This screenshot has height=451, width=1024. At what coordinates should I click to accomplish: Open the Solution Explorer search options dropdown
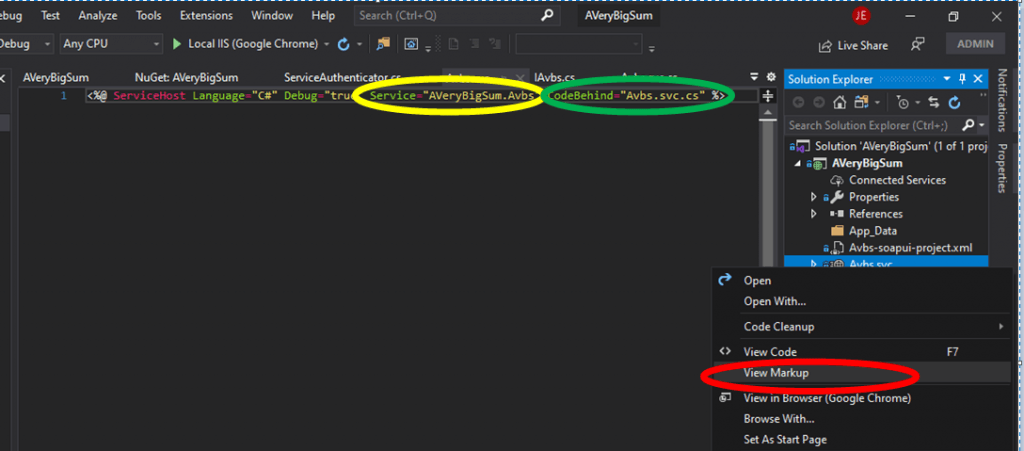(x=981, y=125)
